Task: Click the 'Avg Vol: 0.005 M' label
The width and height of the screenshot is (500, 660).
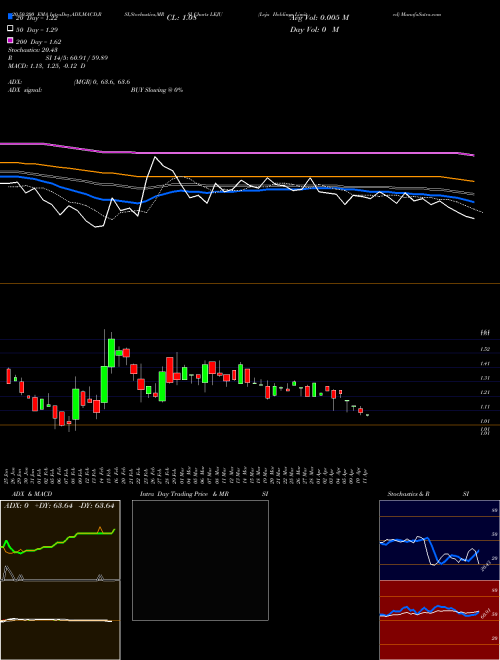Action: 319,18
